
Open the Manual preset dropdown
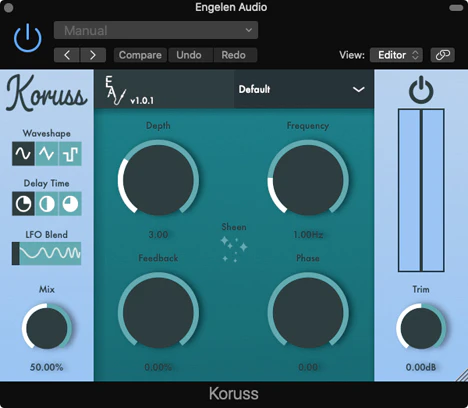point(156,30)
